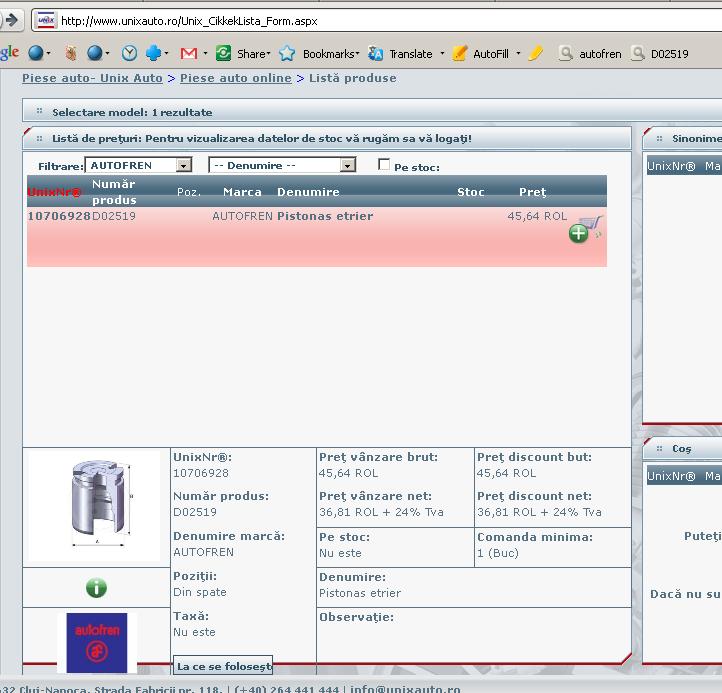
Task: Click the D02519 search term button
Action: click(x=659, y=53)
